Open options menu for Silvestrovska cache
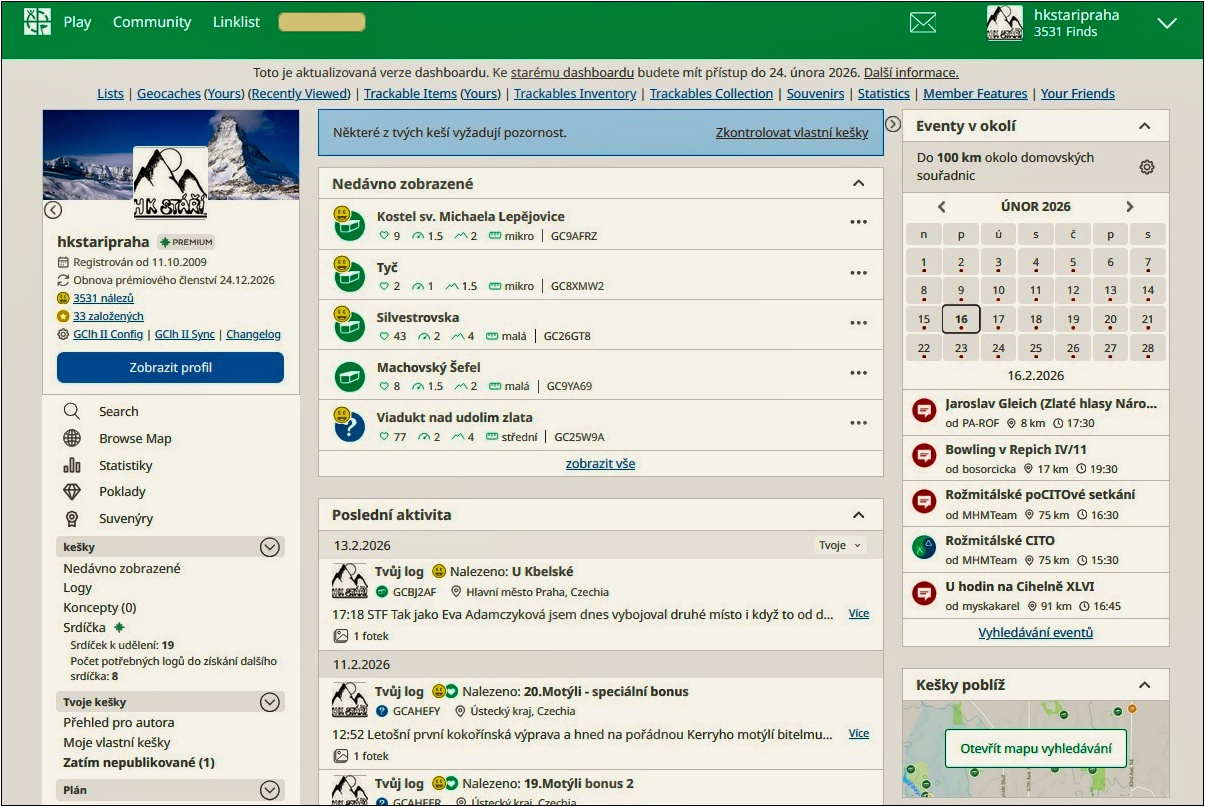 point(858,323)
